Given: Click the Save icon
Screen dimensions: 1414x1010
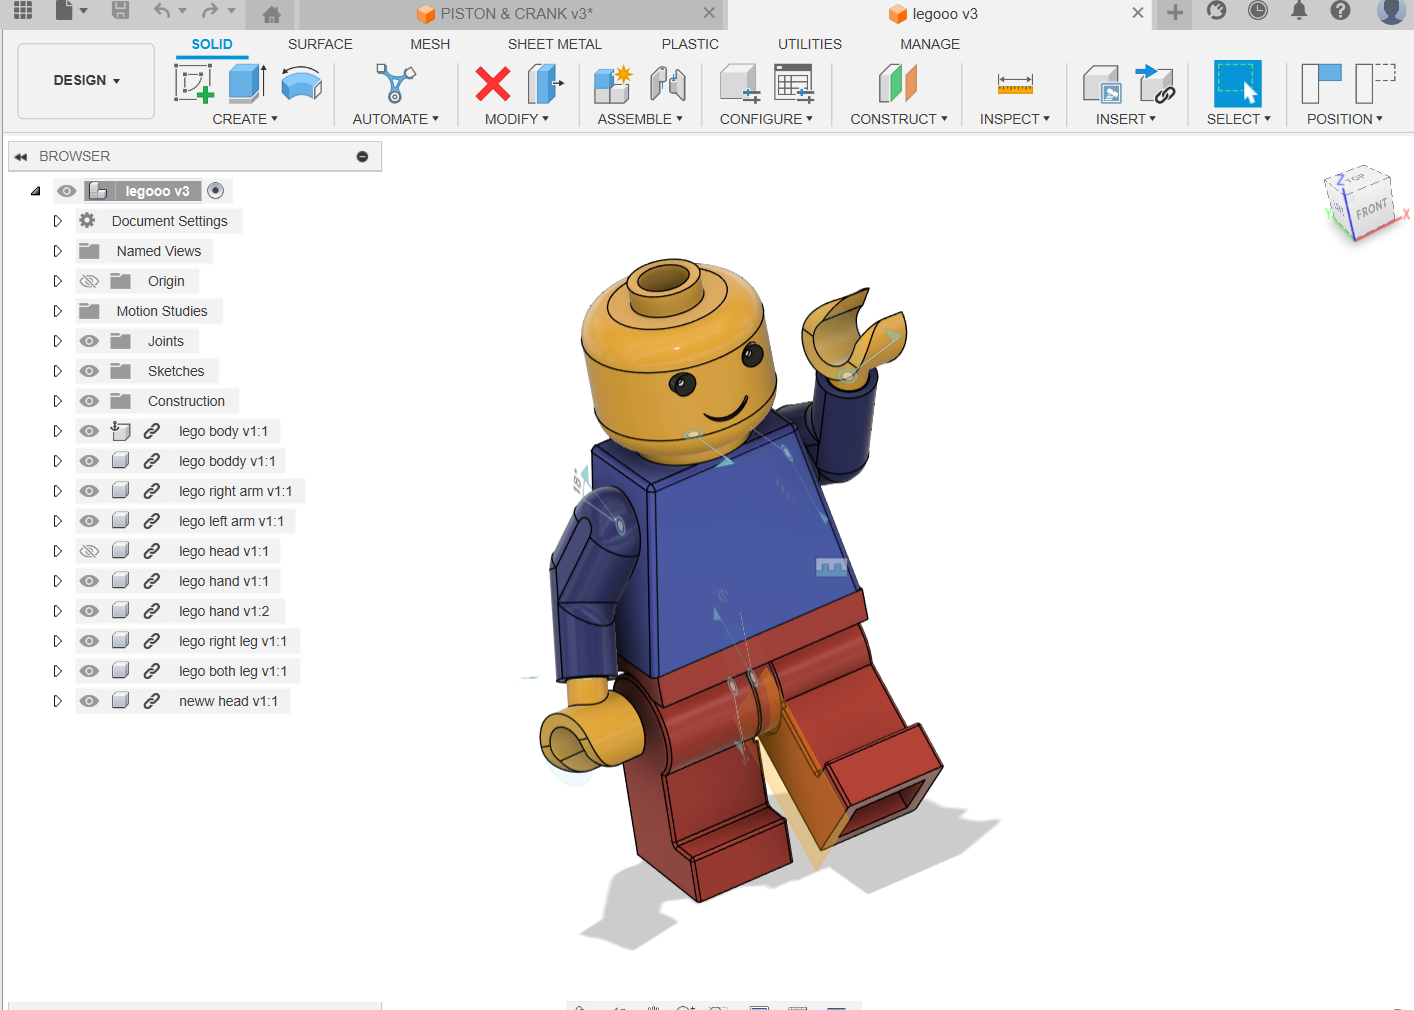Looking at the screenshot, I should pyautogui.click(x=120, y=11).
